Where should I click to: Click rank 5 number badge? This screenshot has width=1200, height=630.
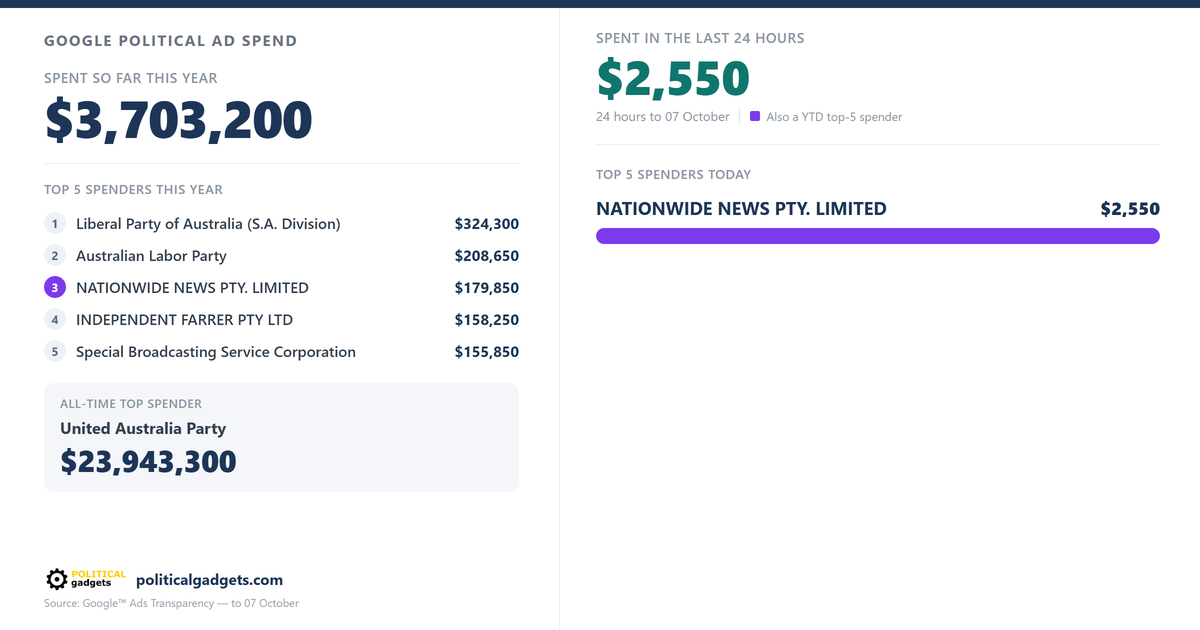click(x=55, y=352)
